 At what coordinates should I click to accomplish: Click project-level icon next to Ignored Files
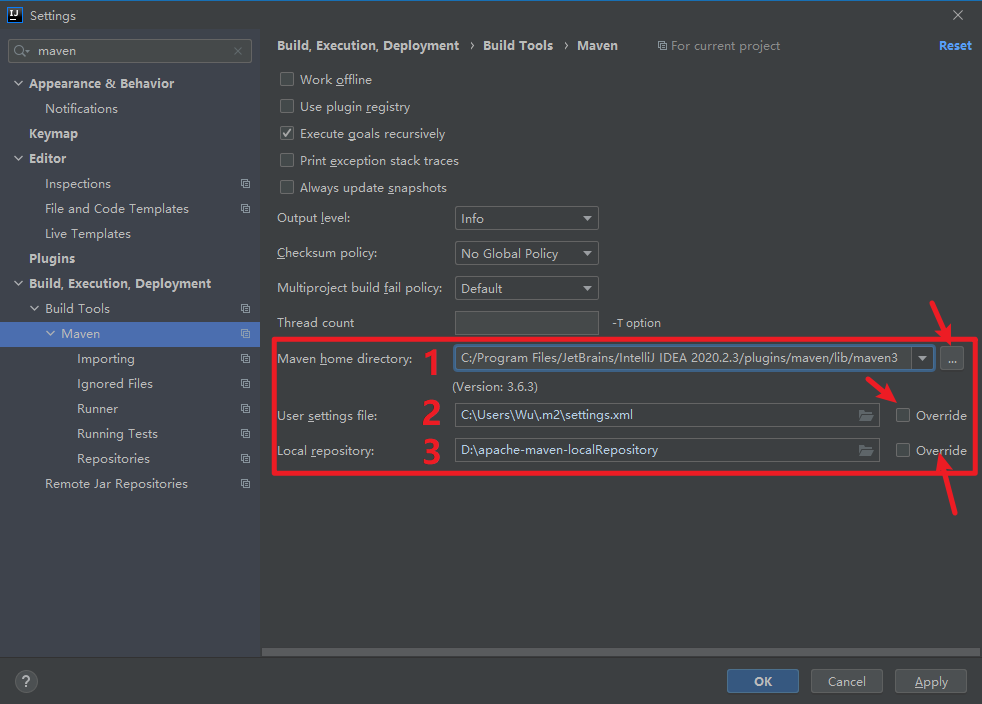246,384
